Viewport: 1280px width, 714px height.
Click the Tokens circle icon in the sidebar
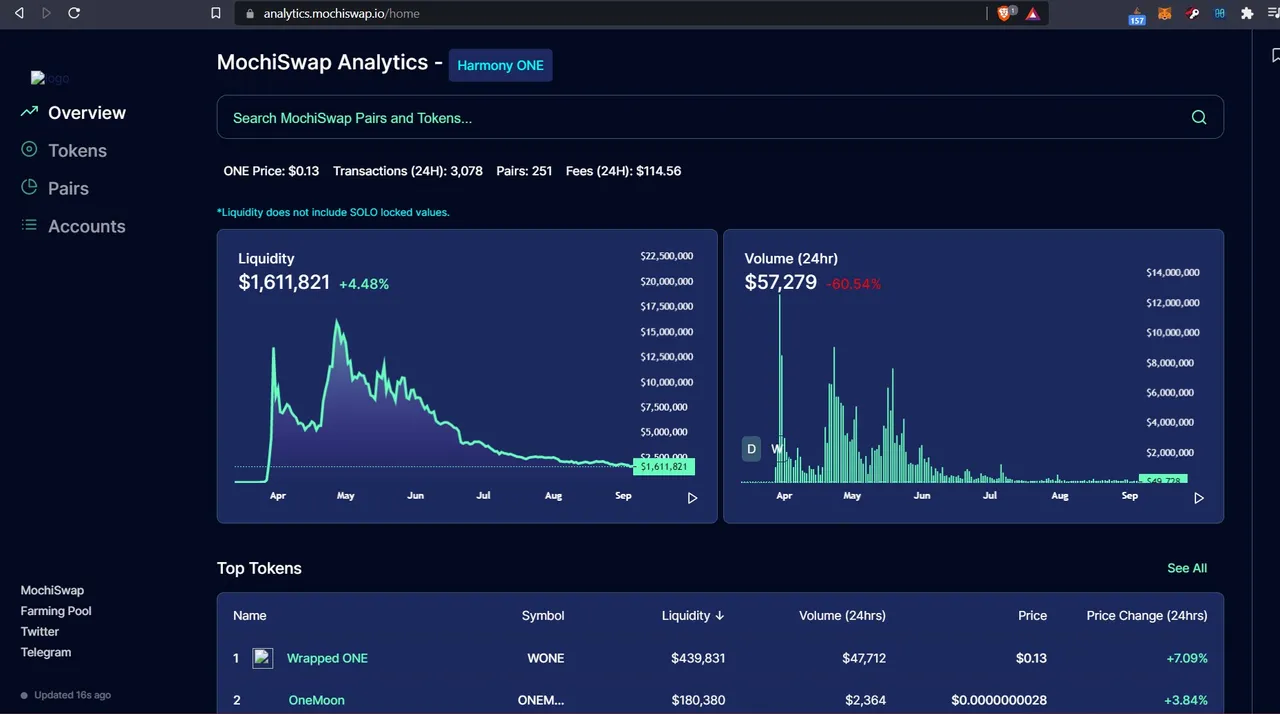click(x=29, y=150)
